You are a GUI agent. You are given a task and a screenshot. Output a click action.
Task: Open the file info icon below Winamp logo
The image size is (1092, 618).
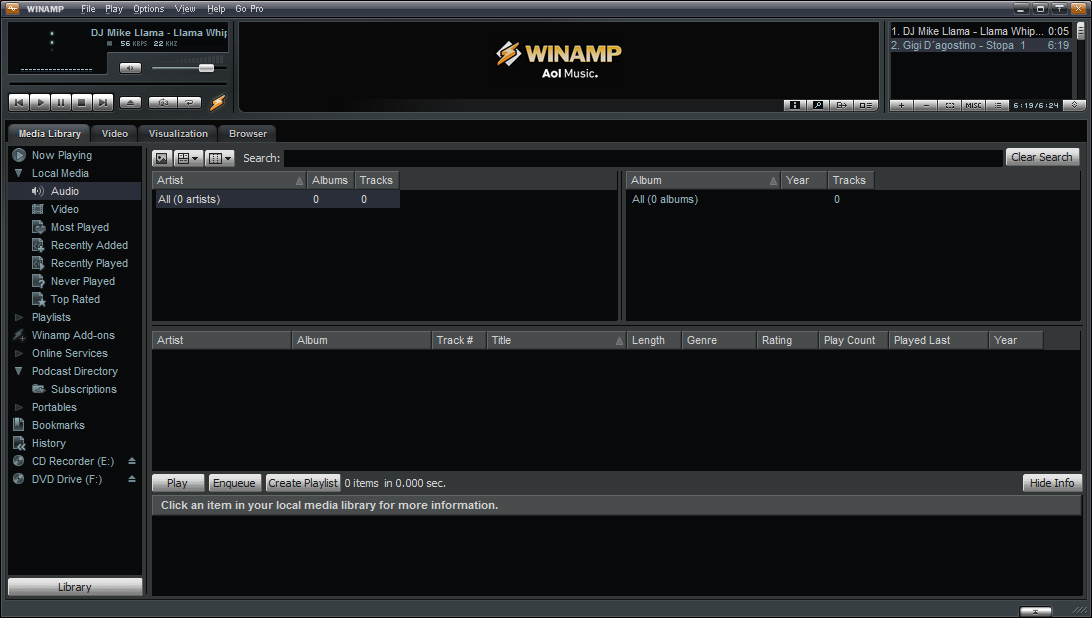pyautogui.click(x=795, y=105)
